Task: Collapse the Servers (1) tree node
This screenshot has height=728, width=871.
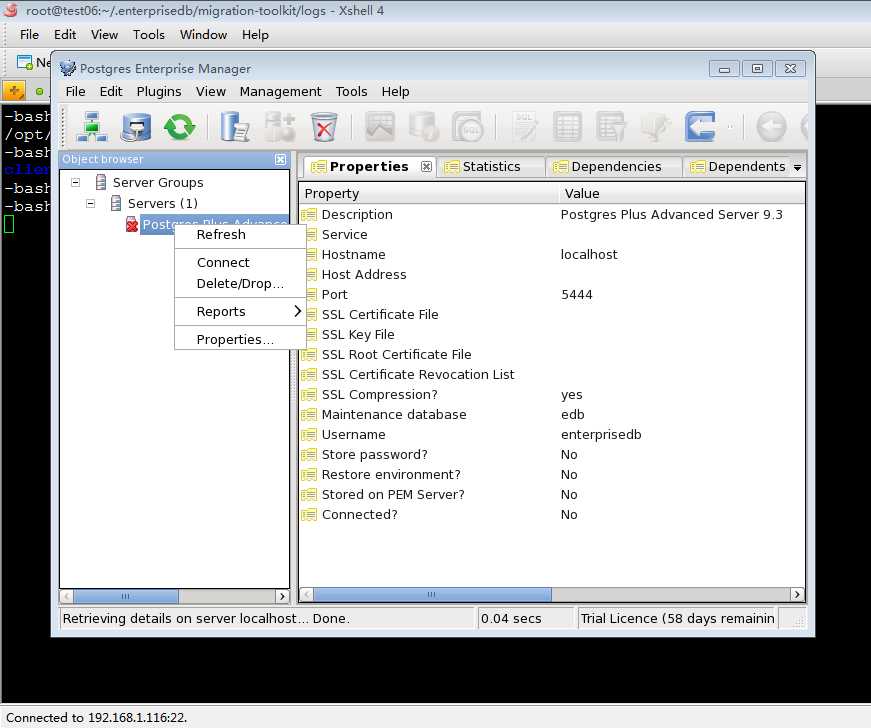Action: (x=91, y=203)
